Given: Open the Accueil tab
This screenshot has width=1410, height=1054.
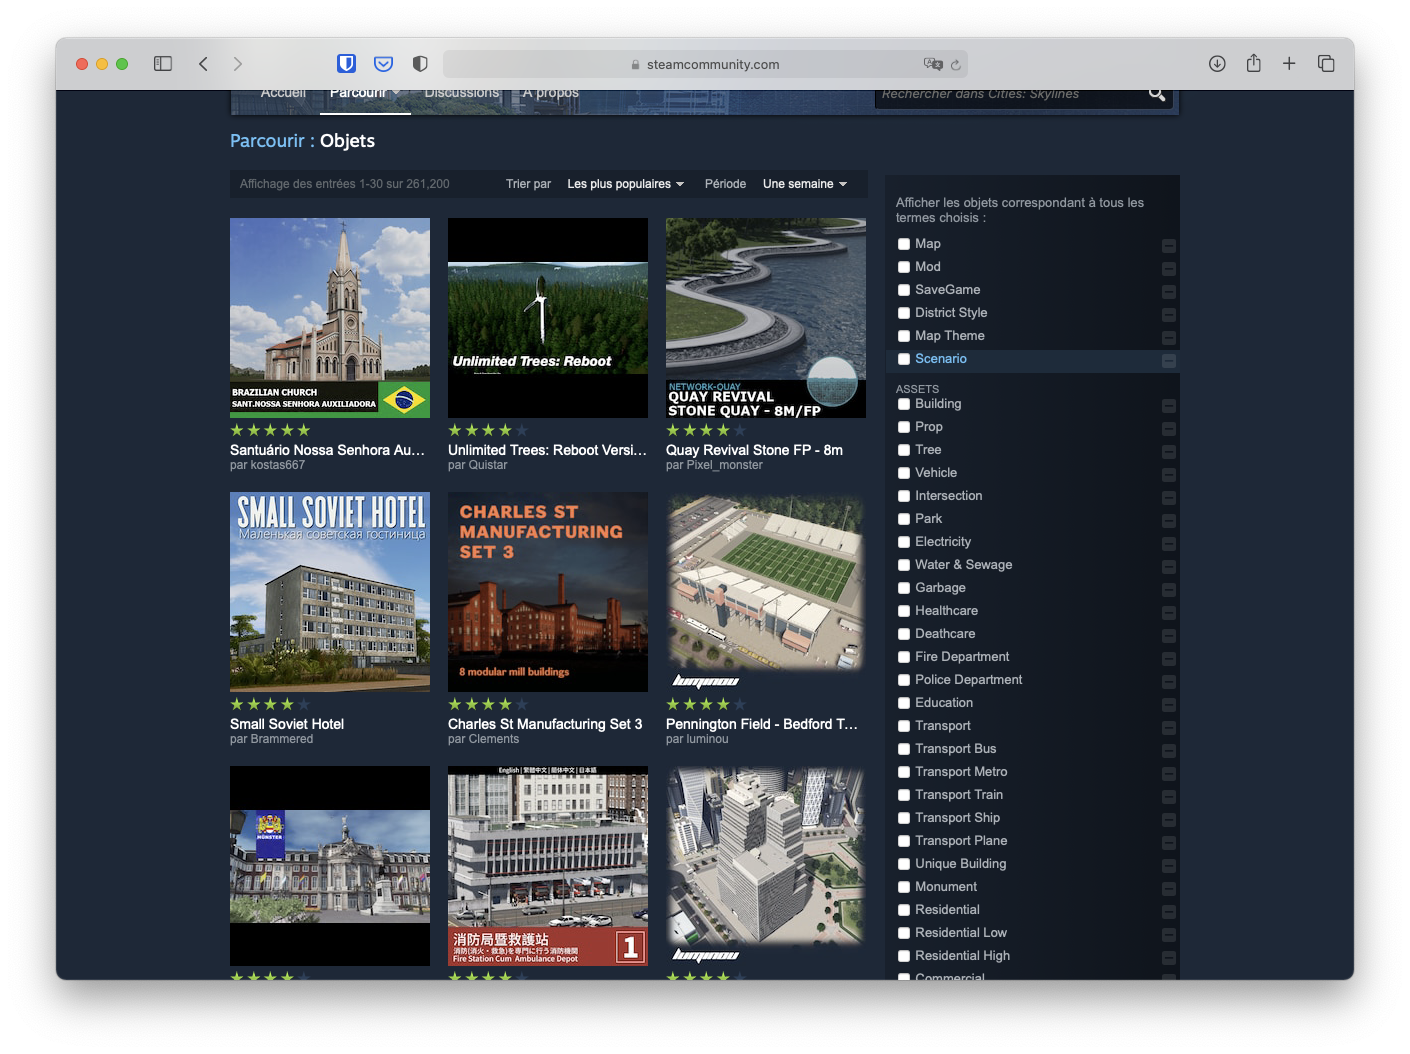Looking at the screenshot, I should [x=283, y=93].
